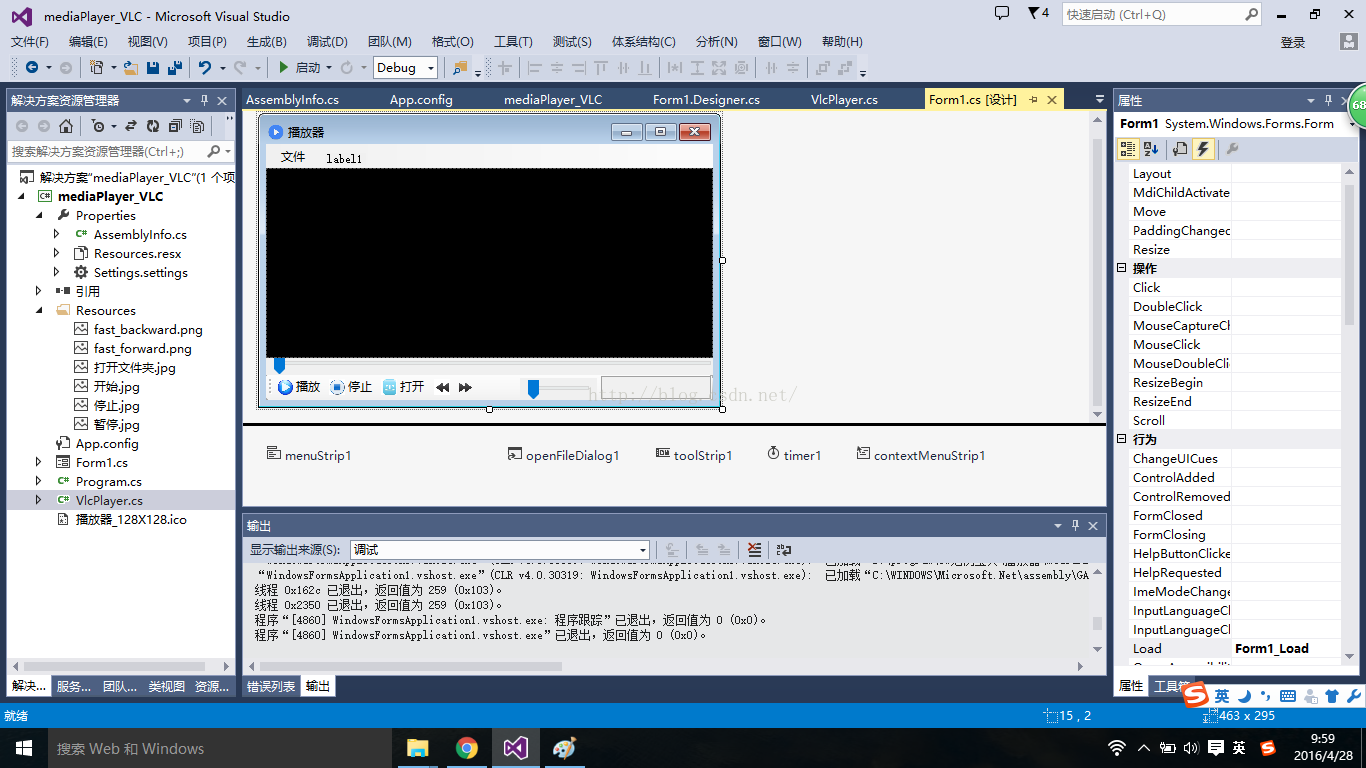Click 文件 menu on the designed form
The width and height of the screenshot is (1366, 768).
[x=293, y=158]
